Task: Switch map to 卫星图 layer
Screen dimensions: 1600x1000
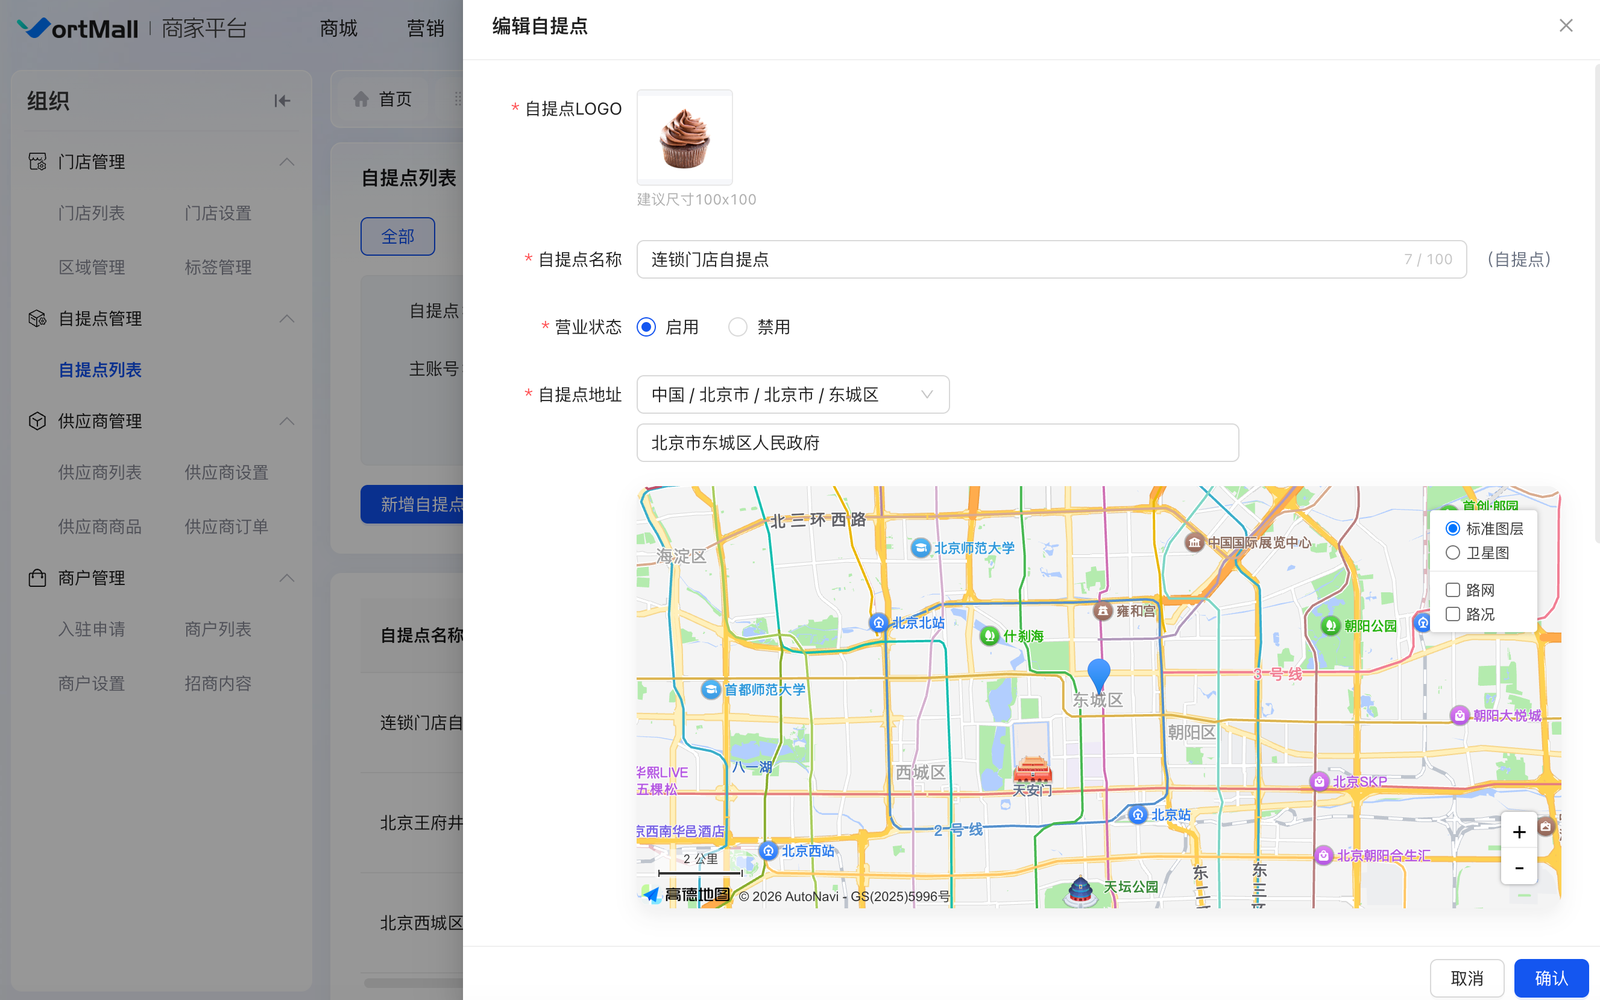Action: pyautogui.click(x=1453, y=553)
